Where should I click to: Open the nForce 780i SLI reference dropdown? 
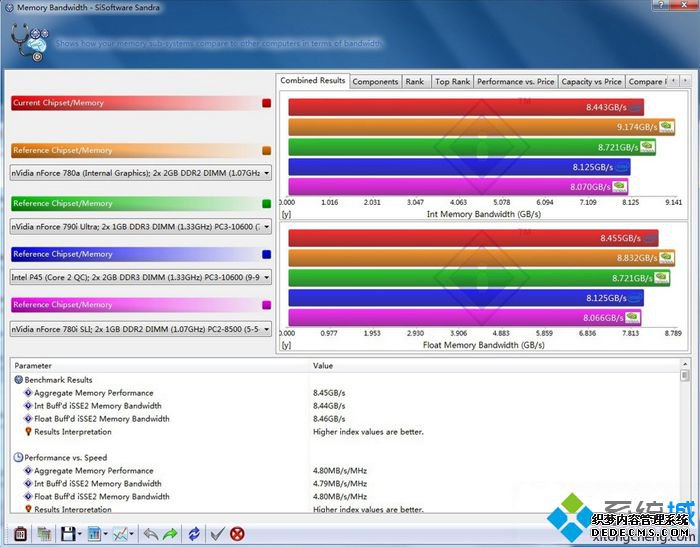pyautogui.click(x=141, y=329)
